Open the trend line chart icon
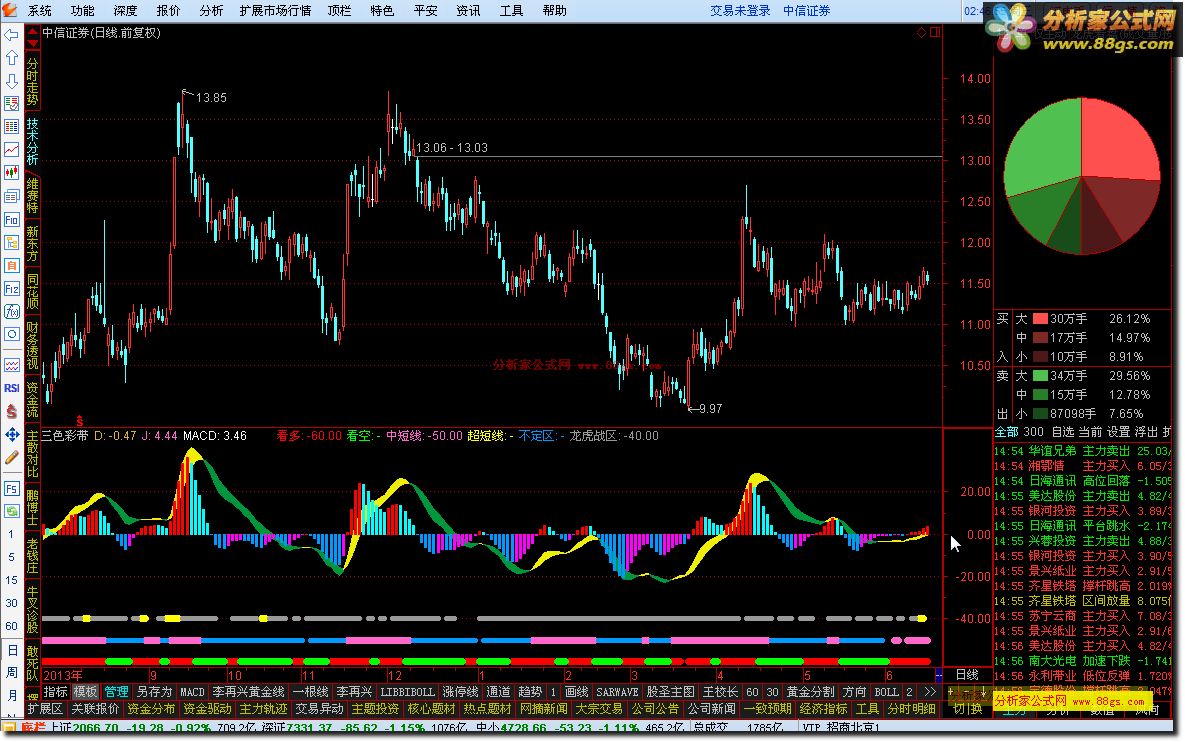The image size is (1185, 742). (11, 150)
